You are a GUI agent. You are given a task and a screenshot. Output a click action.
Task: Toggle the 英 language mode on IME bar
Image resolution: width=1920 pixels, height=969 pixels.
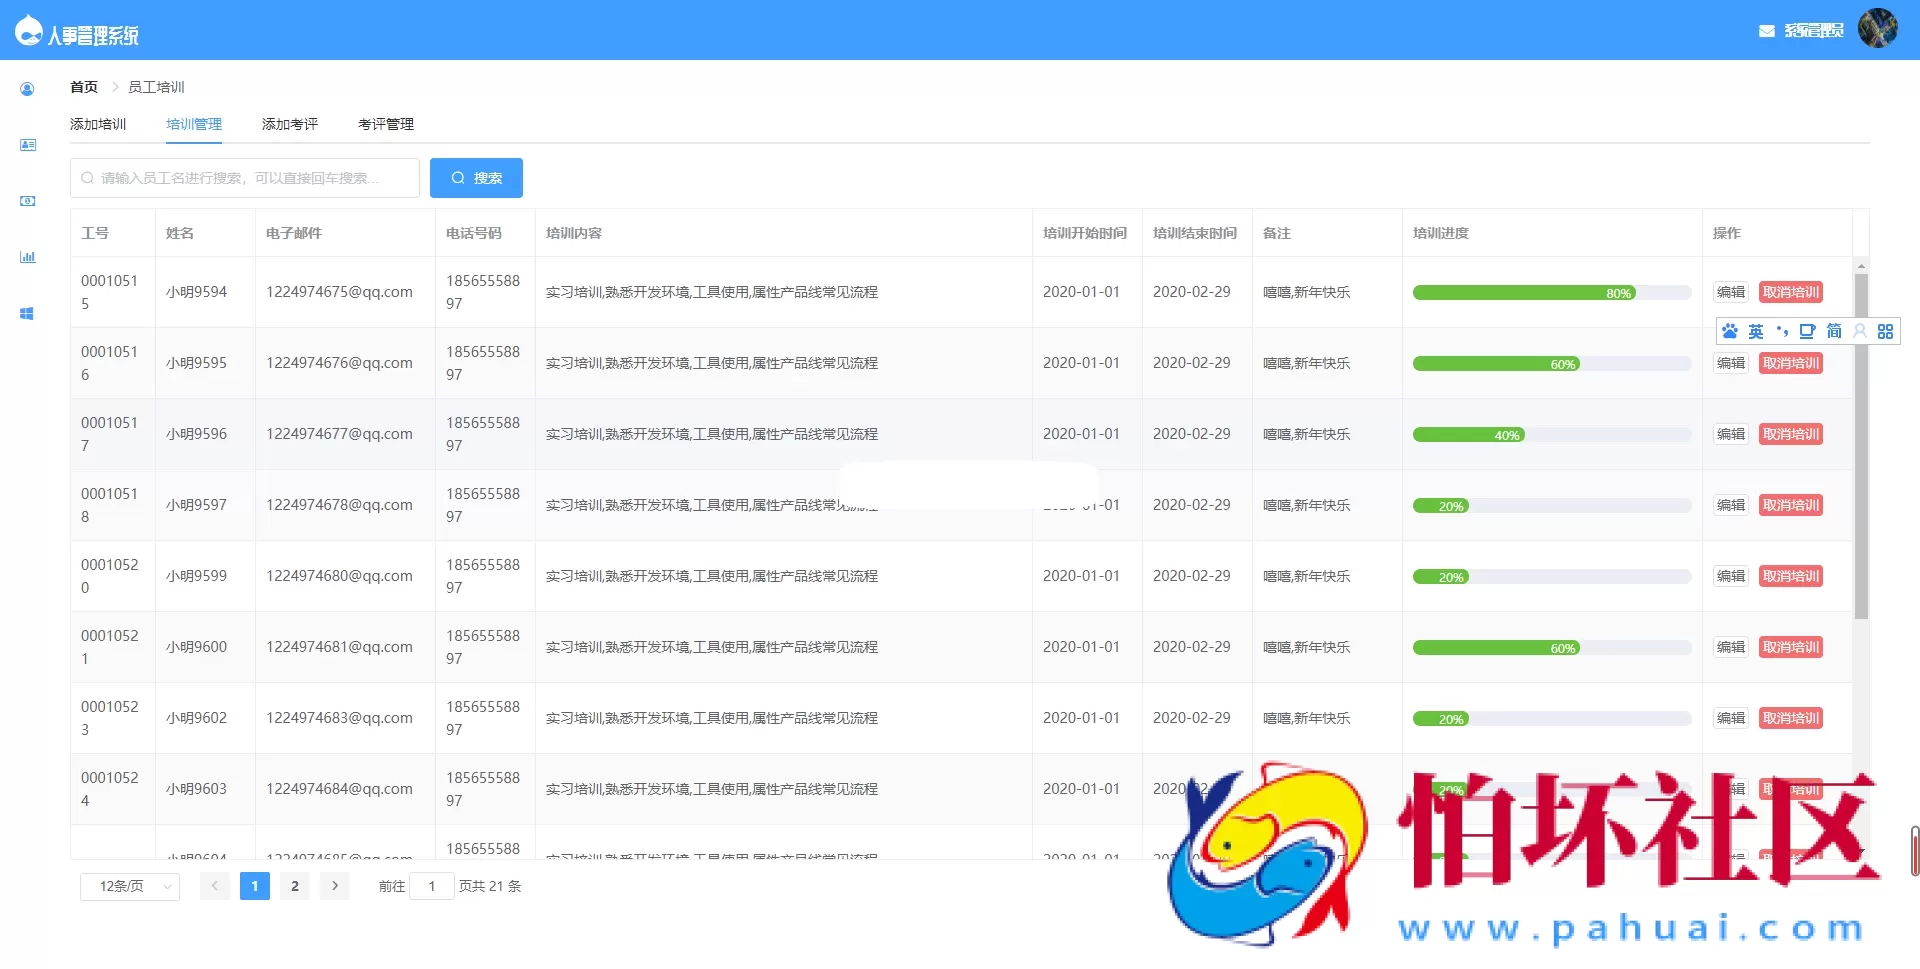pos(1756,331)
